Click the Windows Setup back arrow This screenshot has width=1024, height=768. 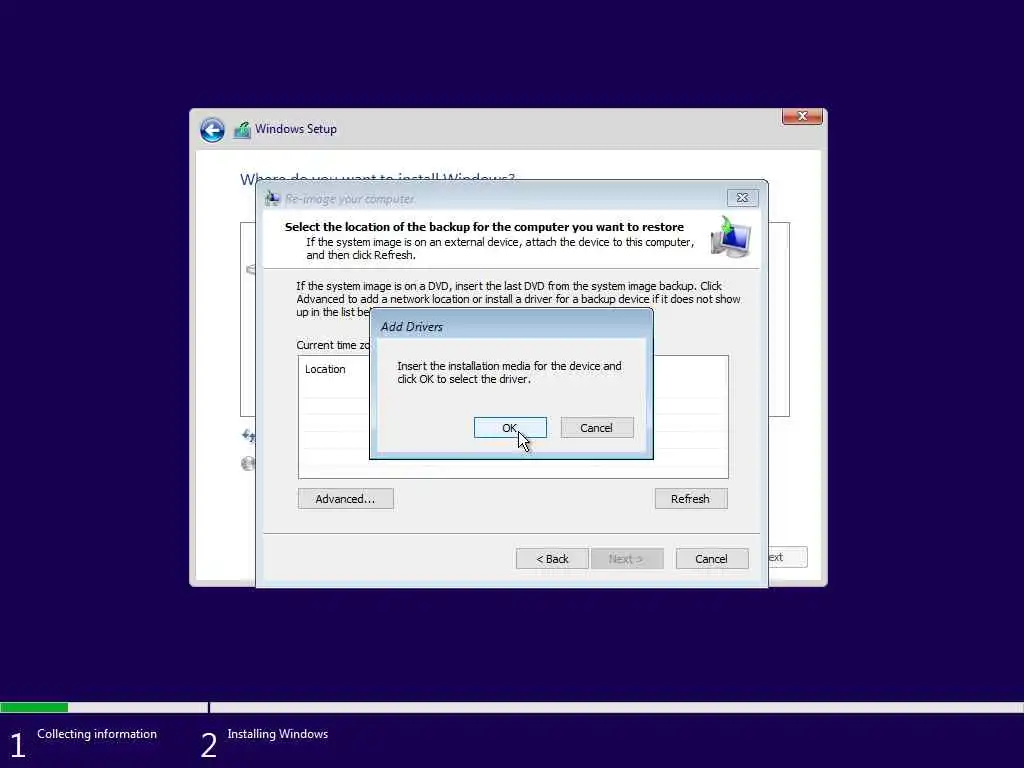tap(212, 129)
